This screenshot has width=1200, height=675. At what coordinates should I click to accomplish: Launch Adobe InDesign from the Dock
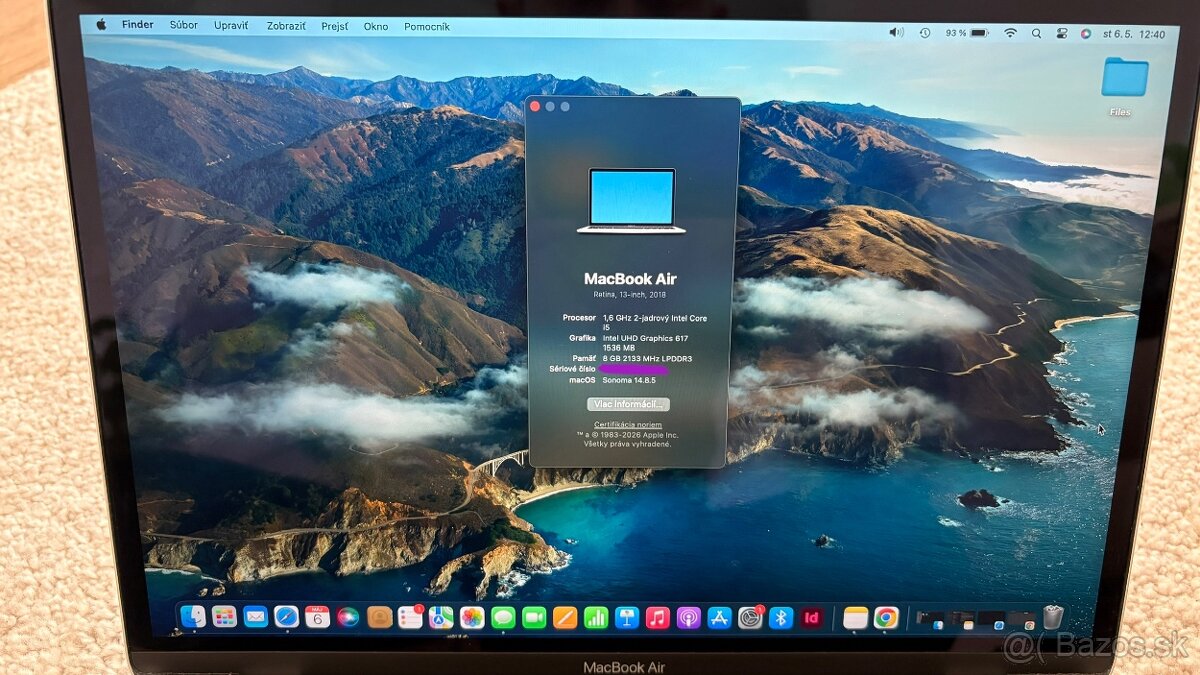click(x=812, y=617)
